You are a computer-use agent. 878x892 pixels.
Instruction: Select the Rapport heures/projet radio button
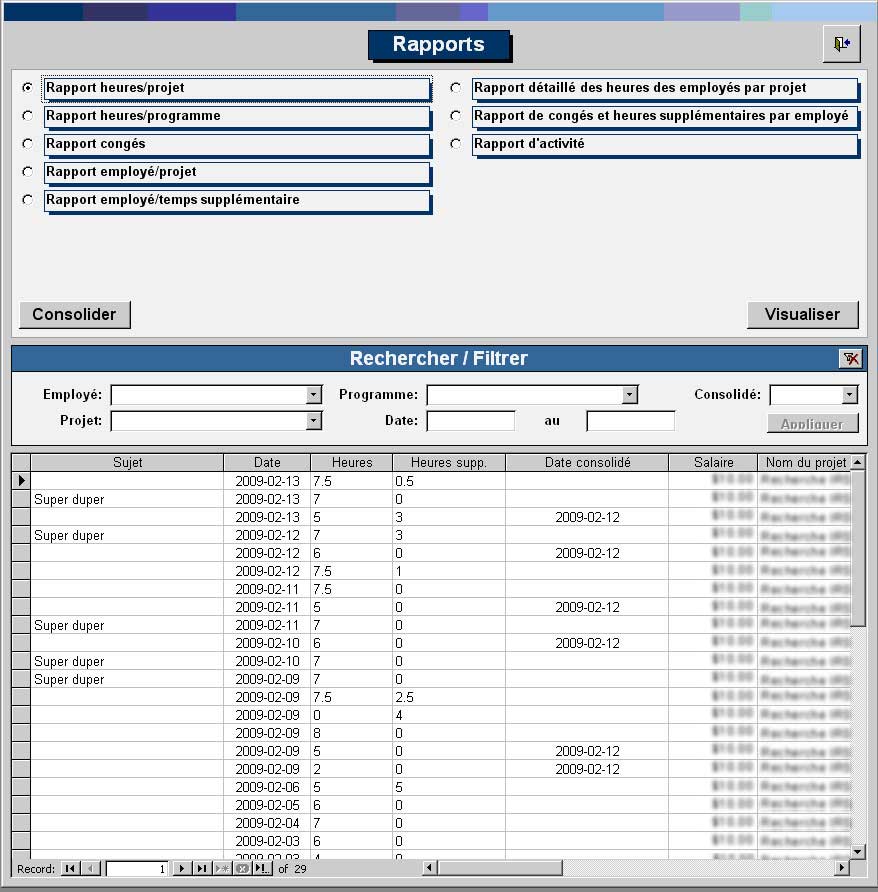[27, 87]
